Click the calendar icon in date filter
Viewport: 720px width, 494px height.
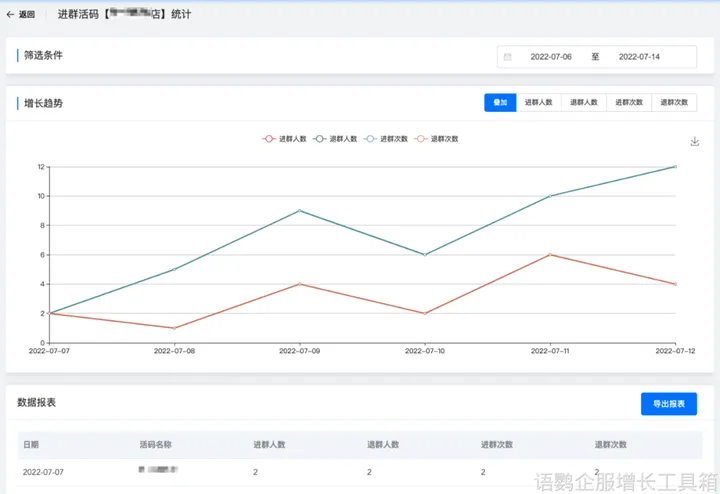(508, 57)
